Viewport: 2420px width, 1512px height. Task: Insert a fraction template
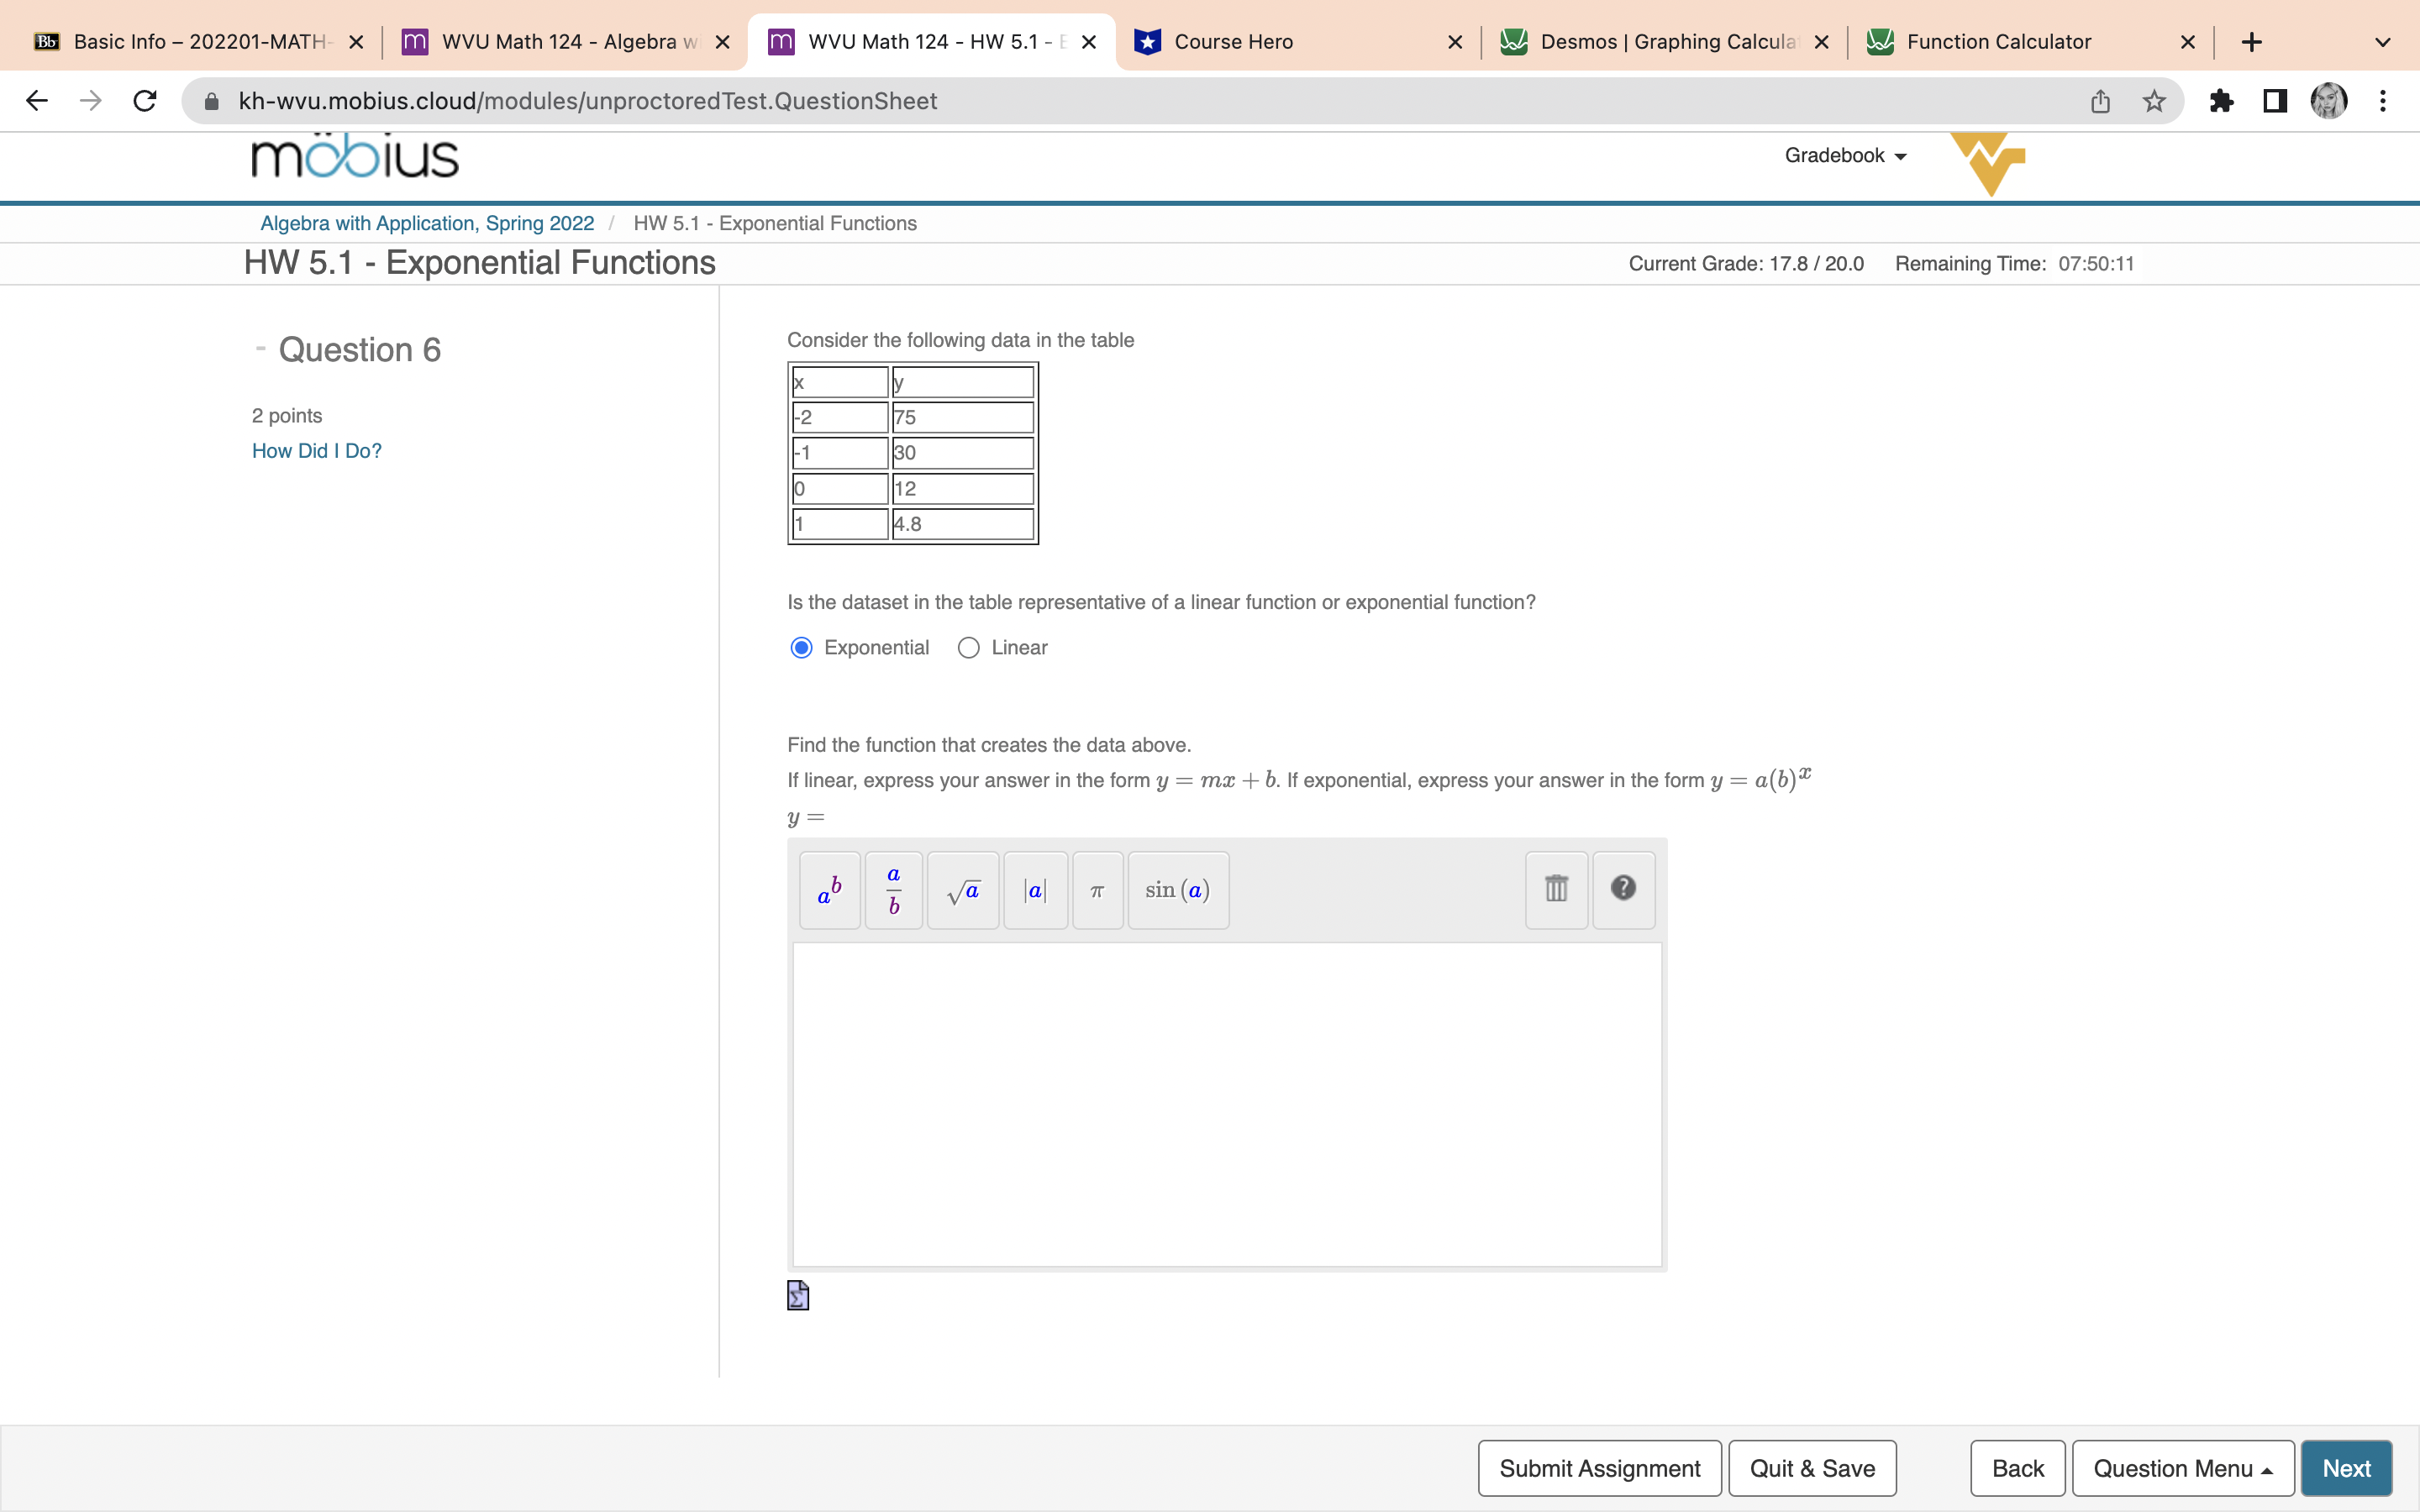coord(893,889)
